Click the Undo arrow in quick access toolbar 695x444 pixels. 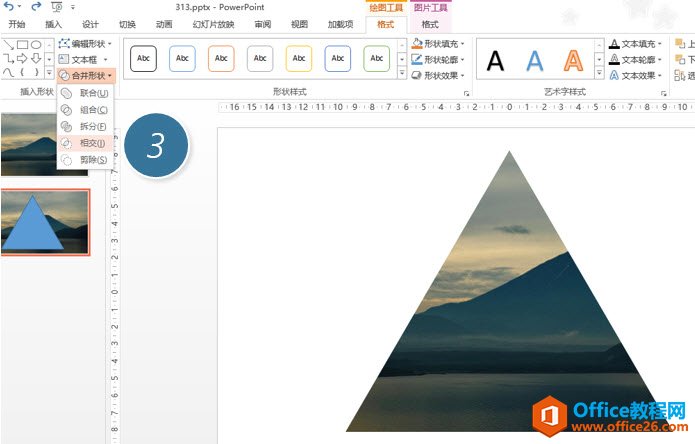(9, 7)
